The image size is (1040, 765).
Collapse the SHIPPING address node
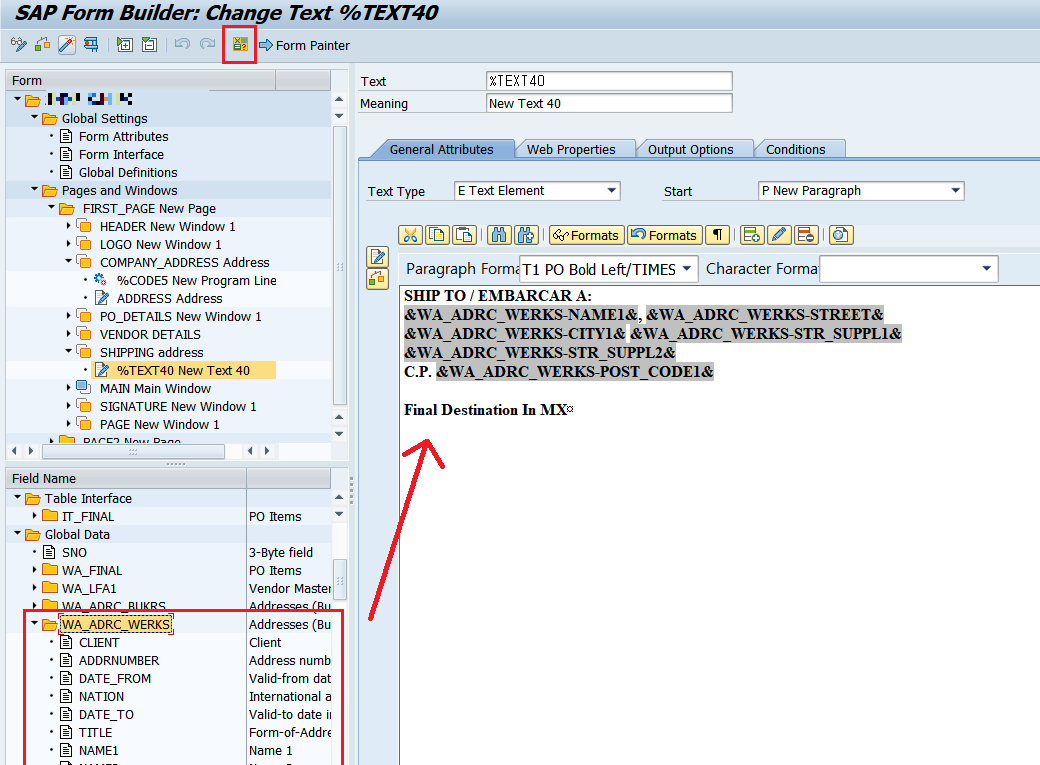[x=68, y=350]
